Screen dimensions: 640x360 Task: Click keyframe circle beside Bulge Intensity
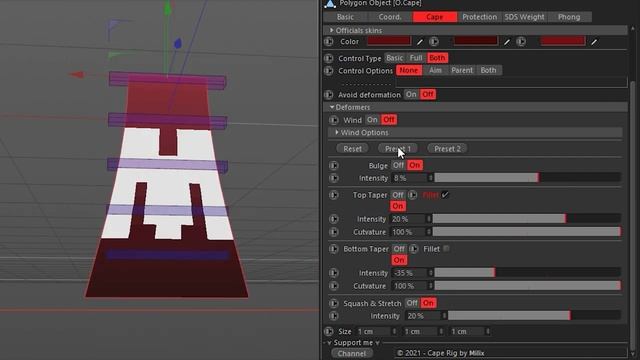click(x=334, y=178)
